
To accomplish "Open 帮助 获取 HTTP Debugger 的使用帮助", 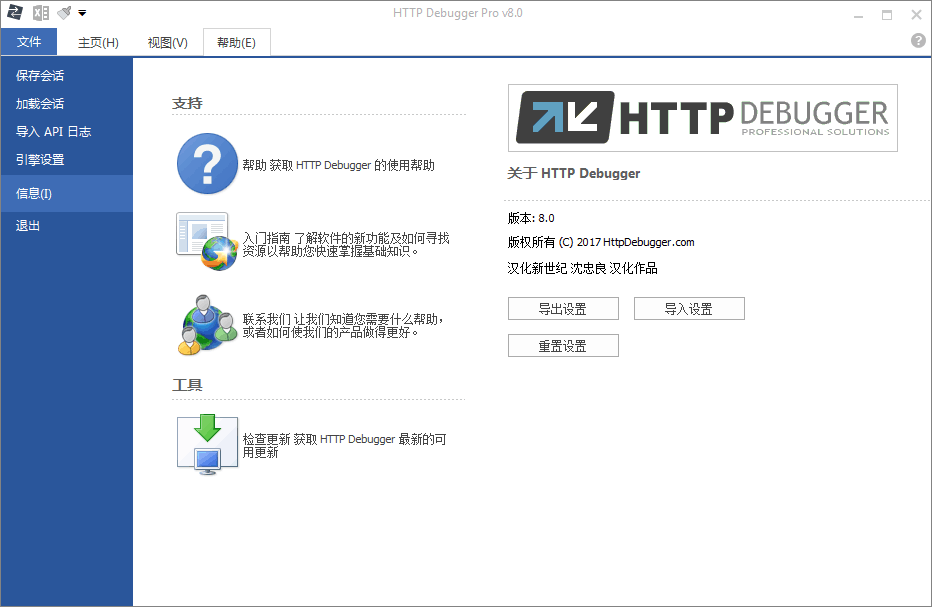I will pyautogui.click(x=338, y=165).
